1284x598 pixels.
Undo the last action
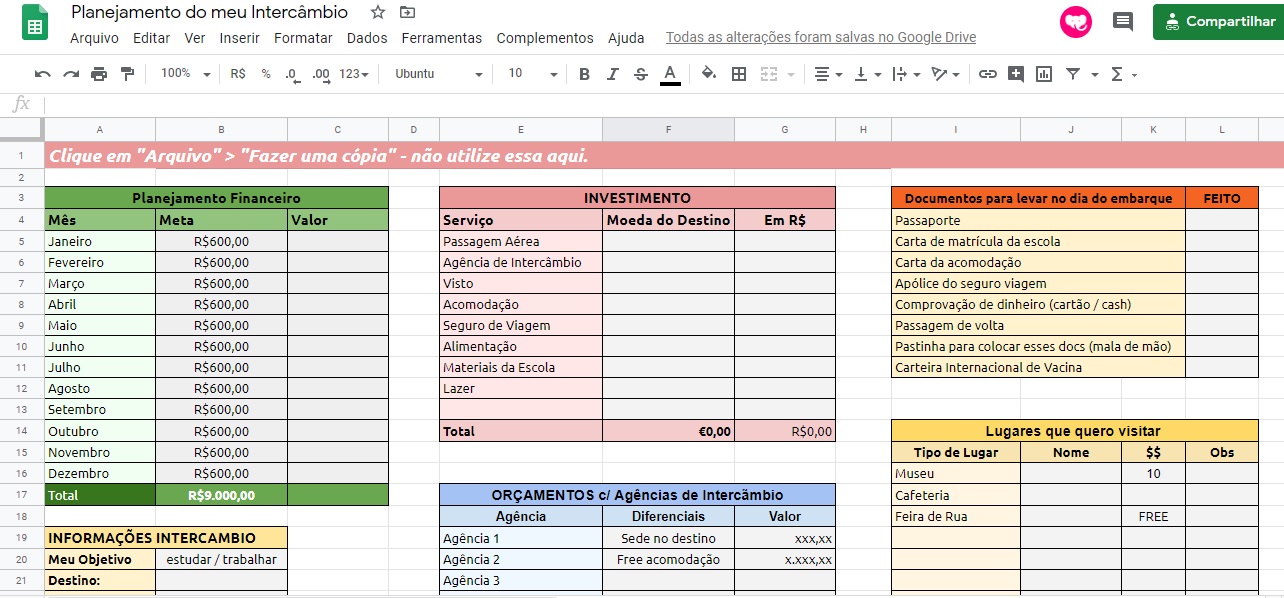pos(43,73)
